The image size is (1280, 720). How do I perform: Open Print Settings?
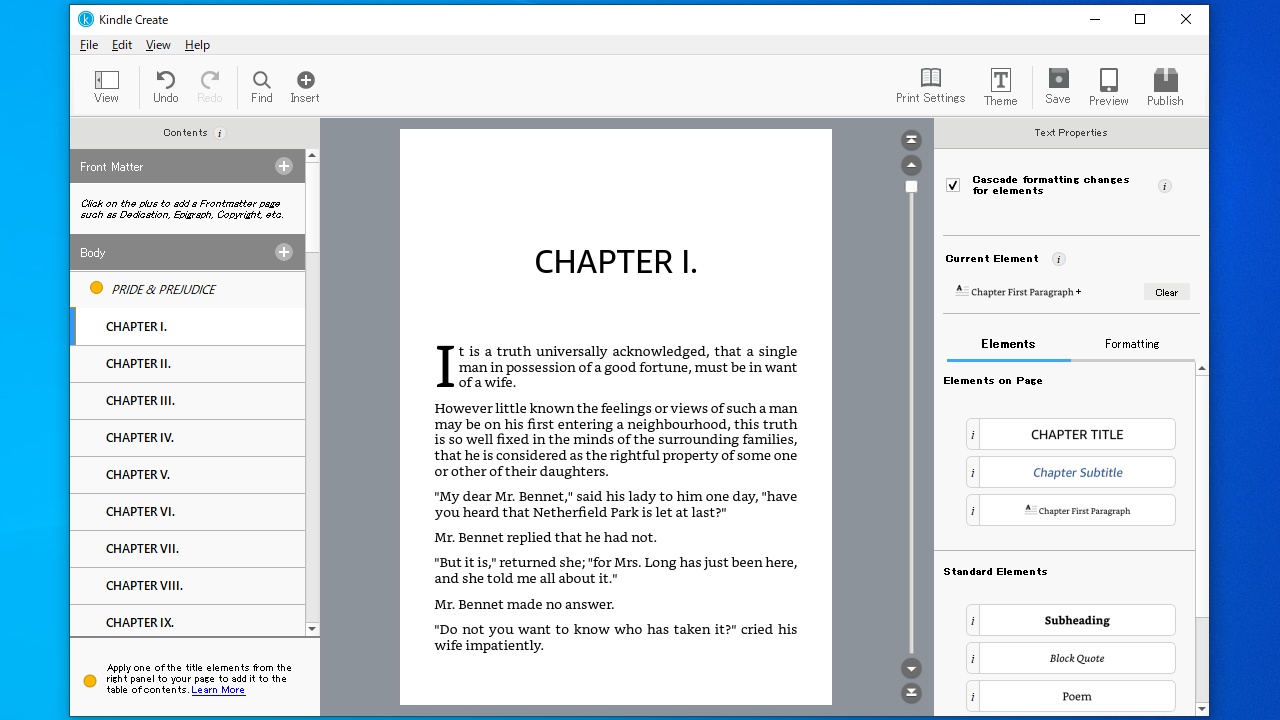tap(930, 86)
